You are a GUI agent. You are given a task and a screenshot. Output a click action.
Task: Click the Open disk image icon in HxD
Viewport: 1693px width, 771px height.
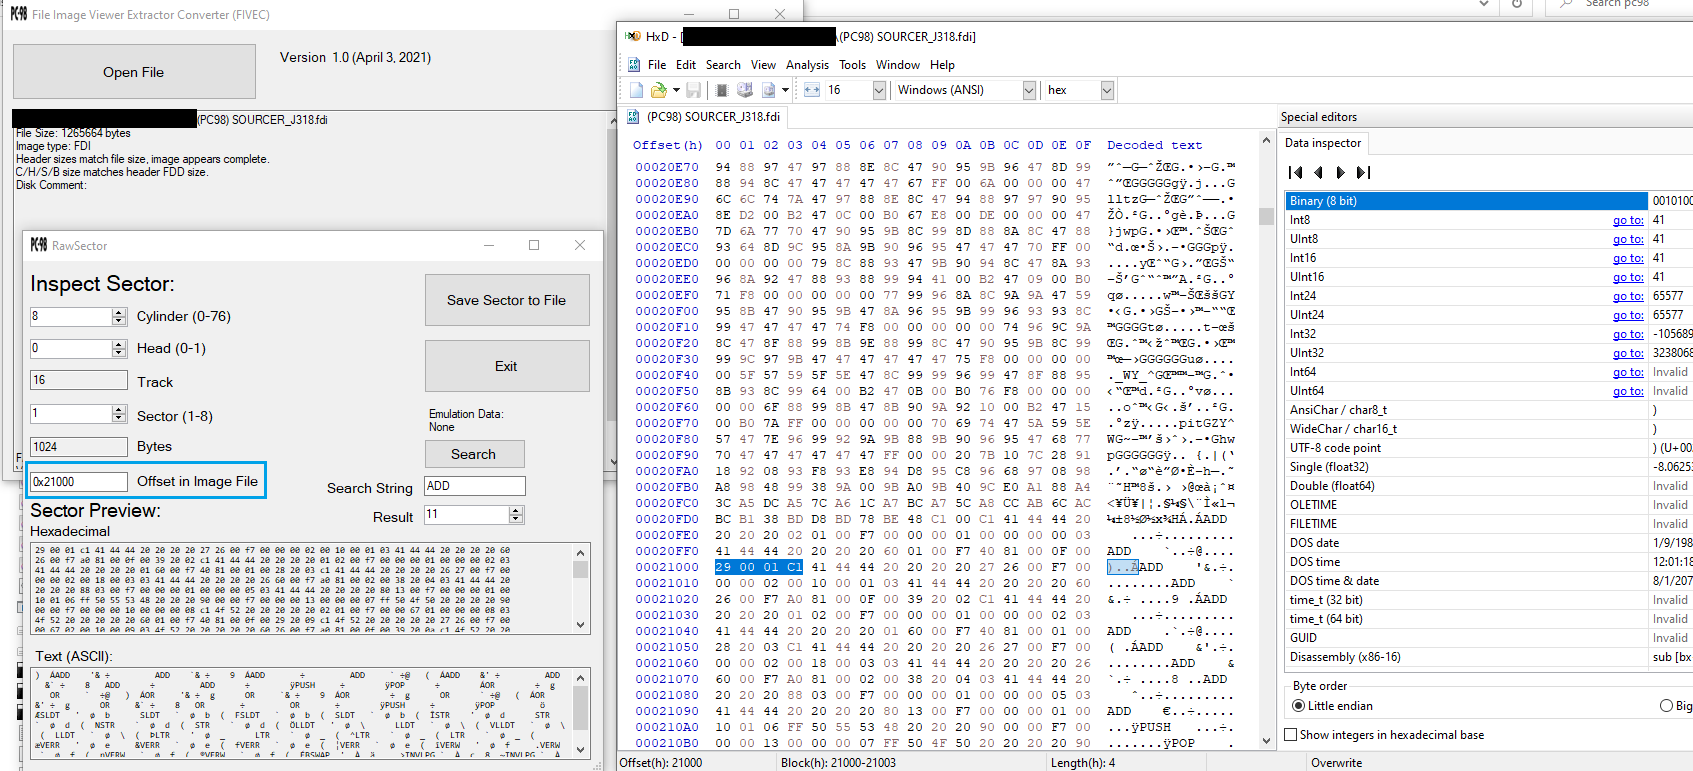768,90
